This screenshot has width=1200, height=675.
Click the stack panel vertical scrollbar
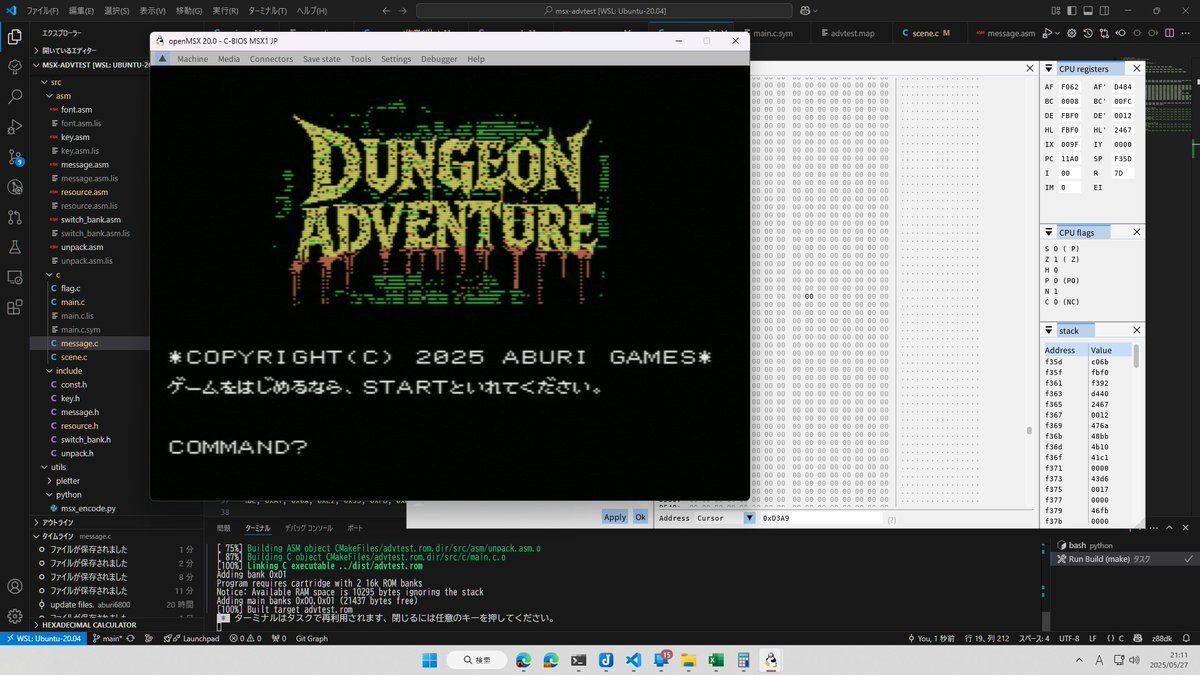(1135, 356)
